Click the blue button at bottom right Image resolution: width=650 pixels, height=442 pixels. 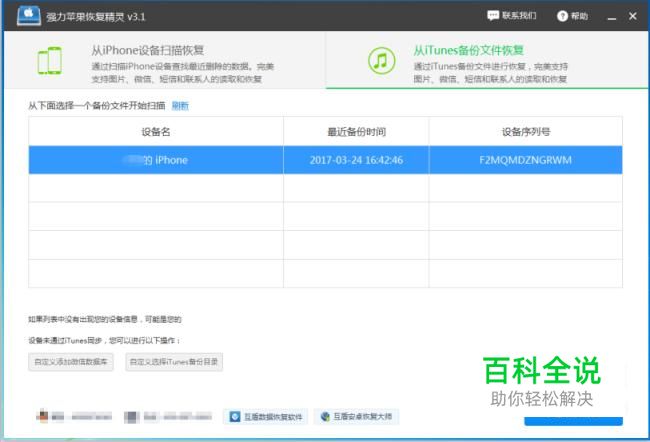[573, 421]
